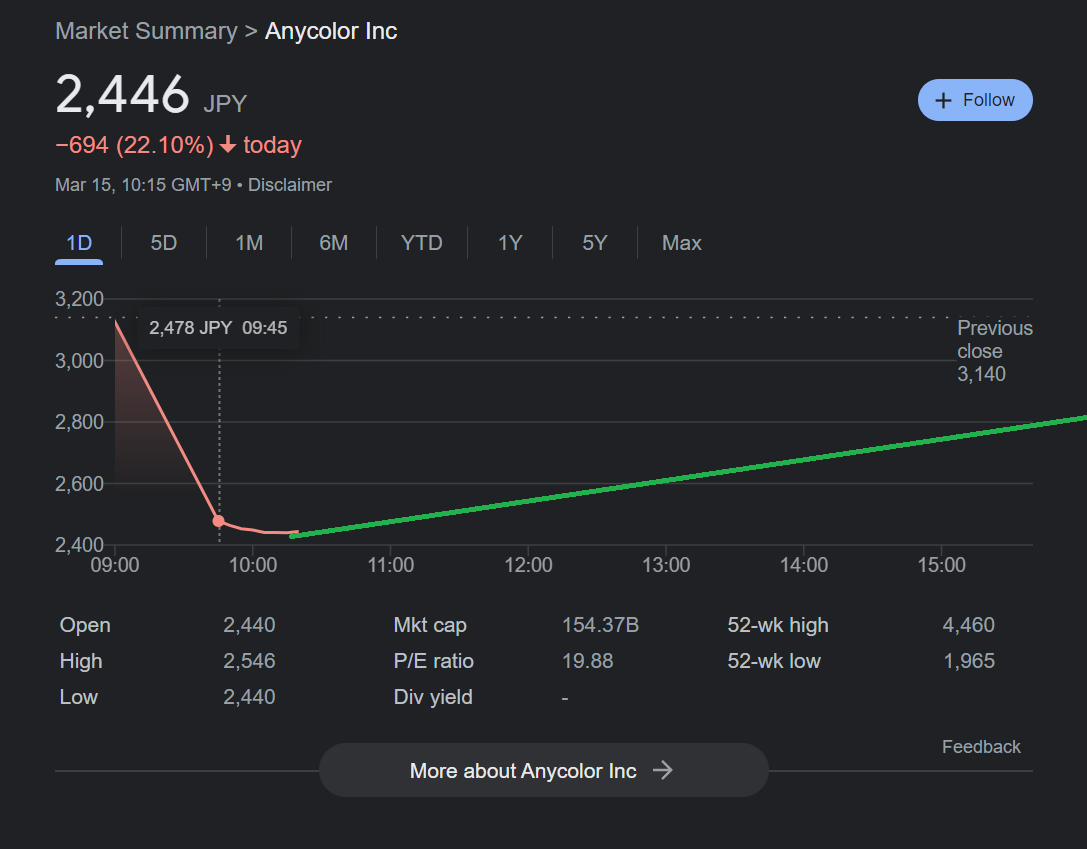Select the 1D time range tab
1087x849 pixels.
[79, 243]
